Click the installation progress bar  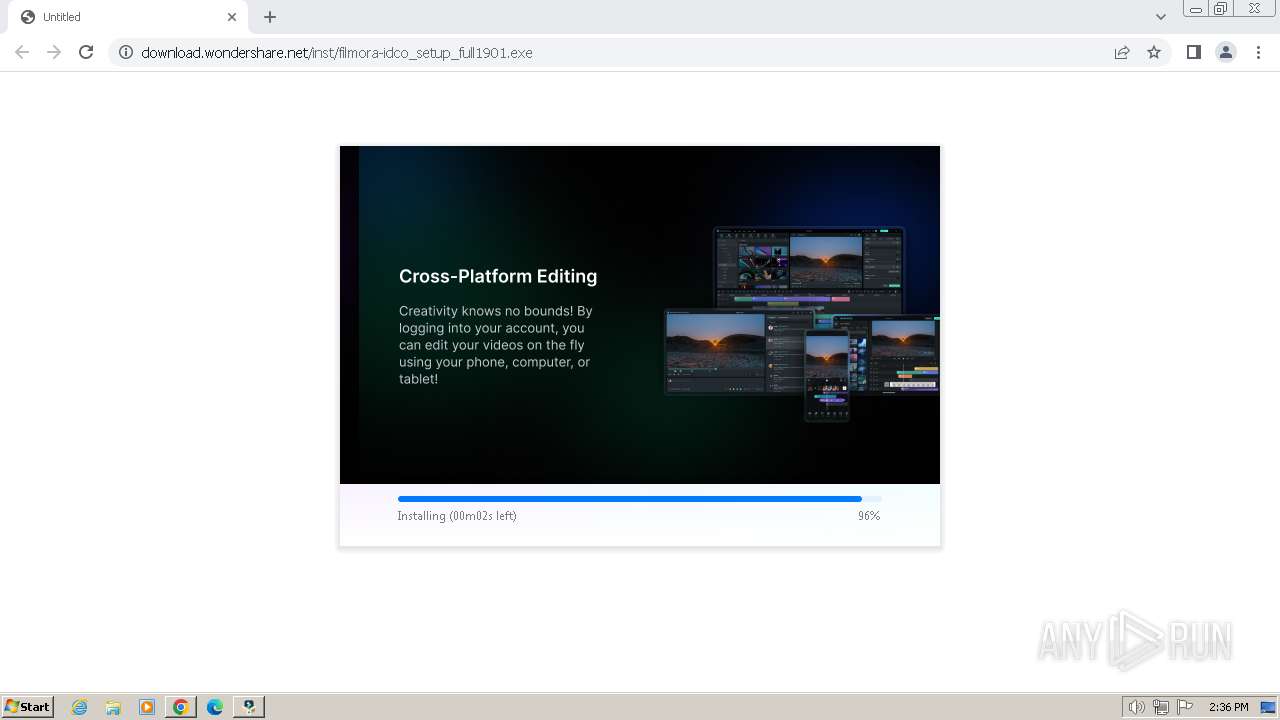tap(640, 499)
